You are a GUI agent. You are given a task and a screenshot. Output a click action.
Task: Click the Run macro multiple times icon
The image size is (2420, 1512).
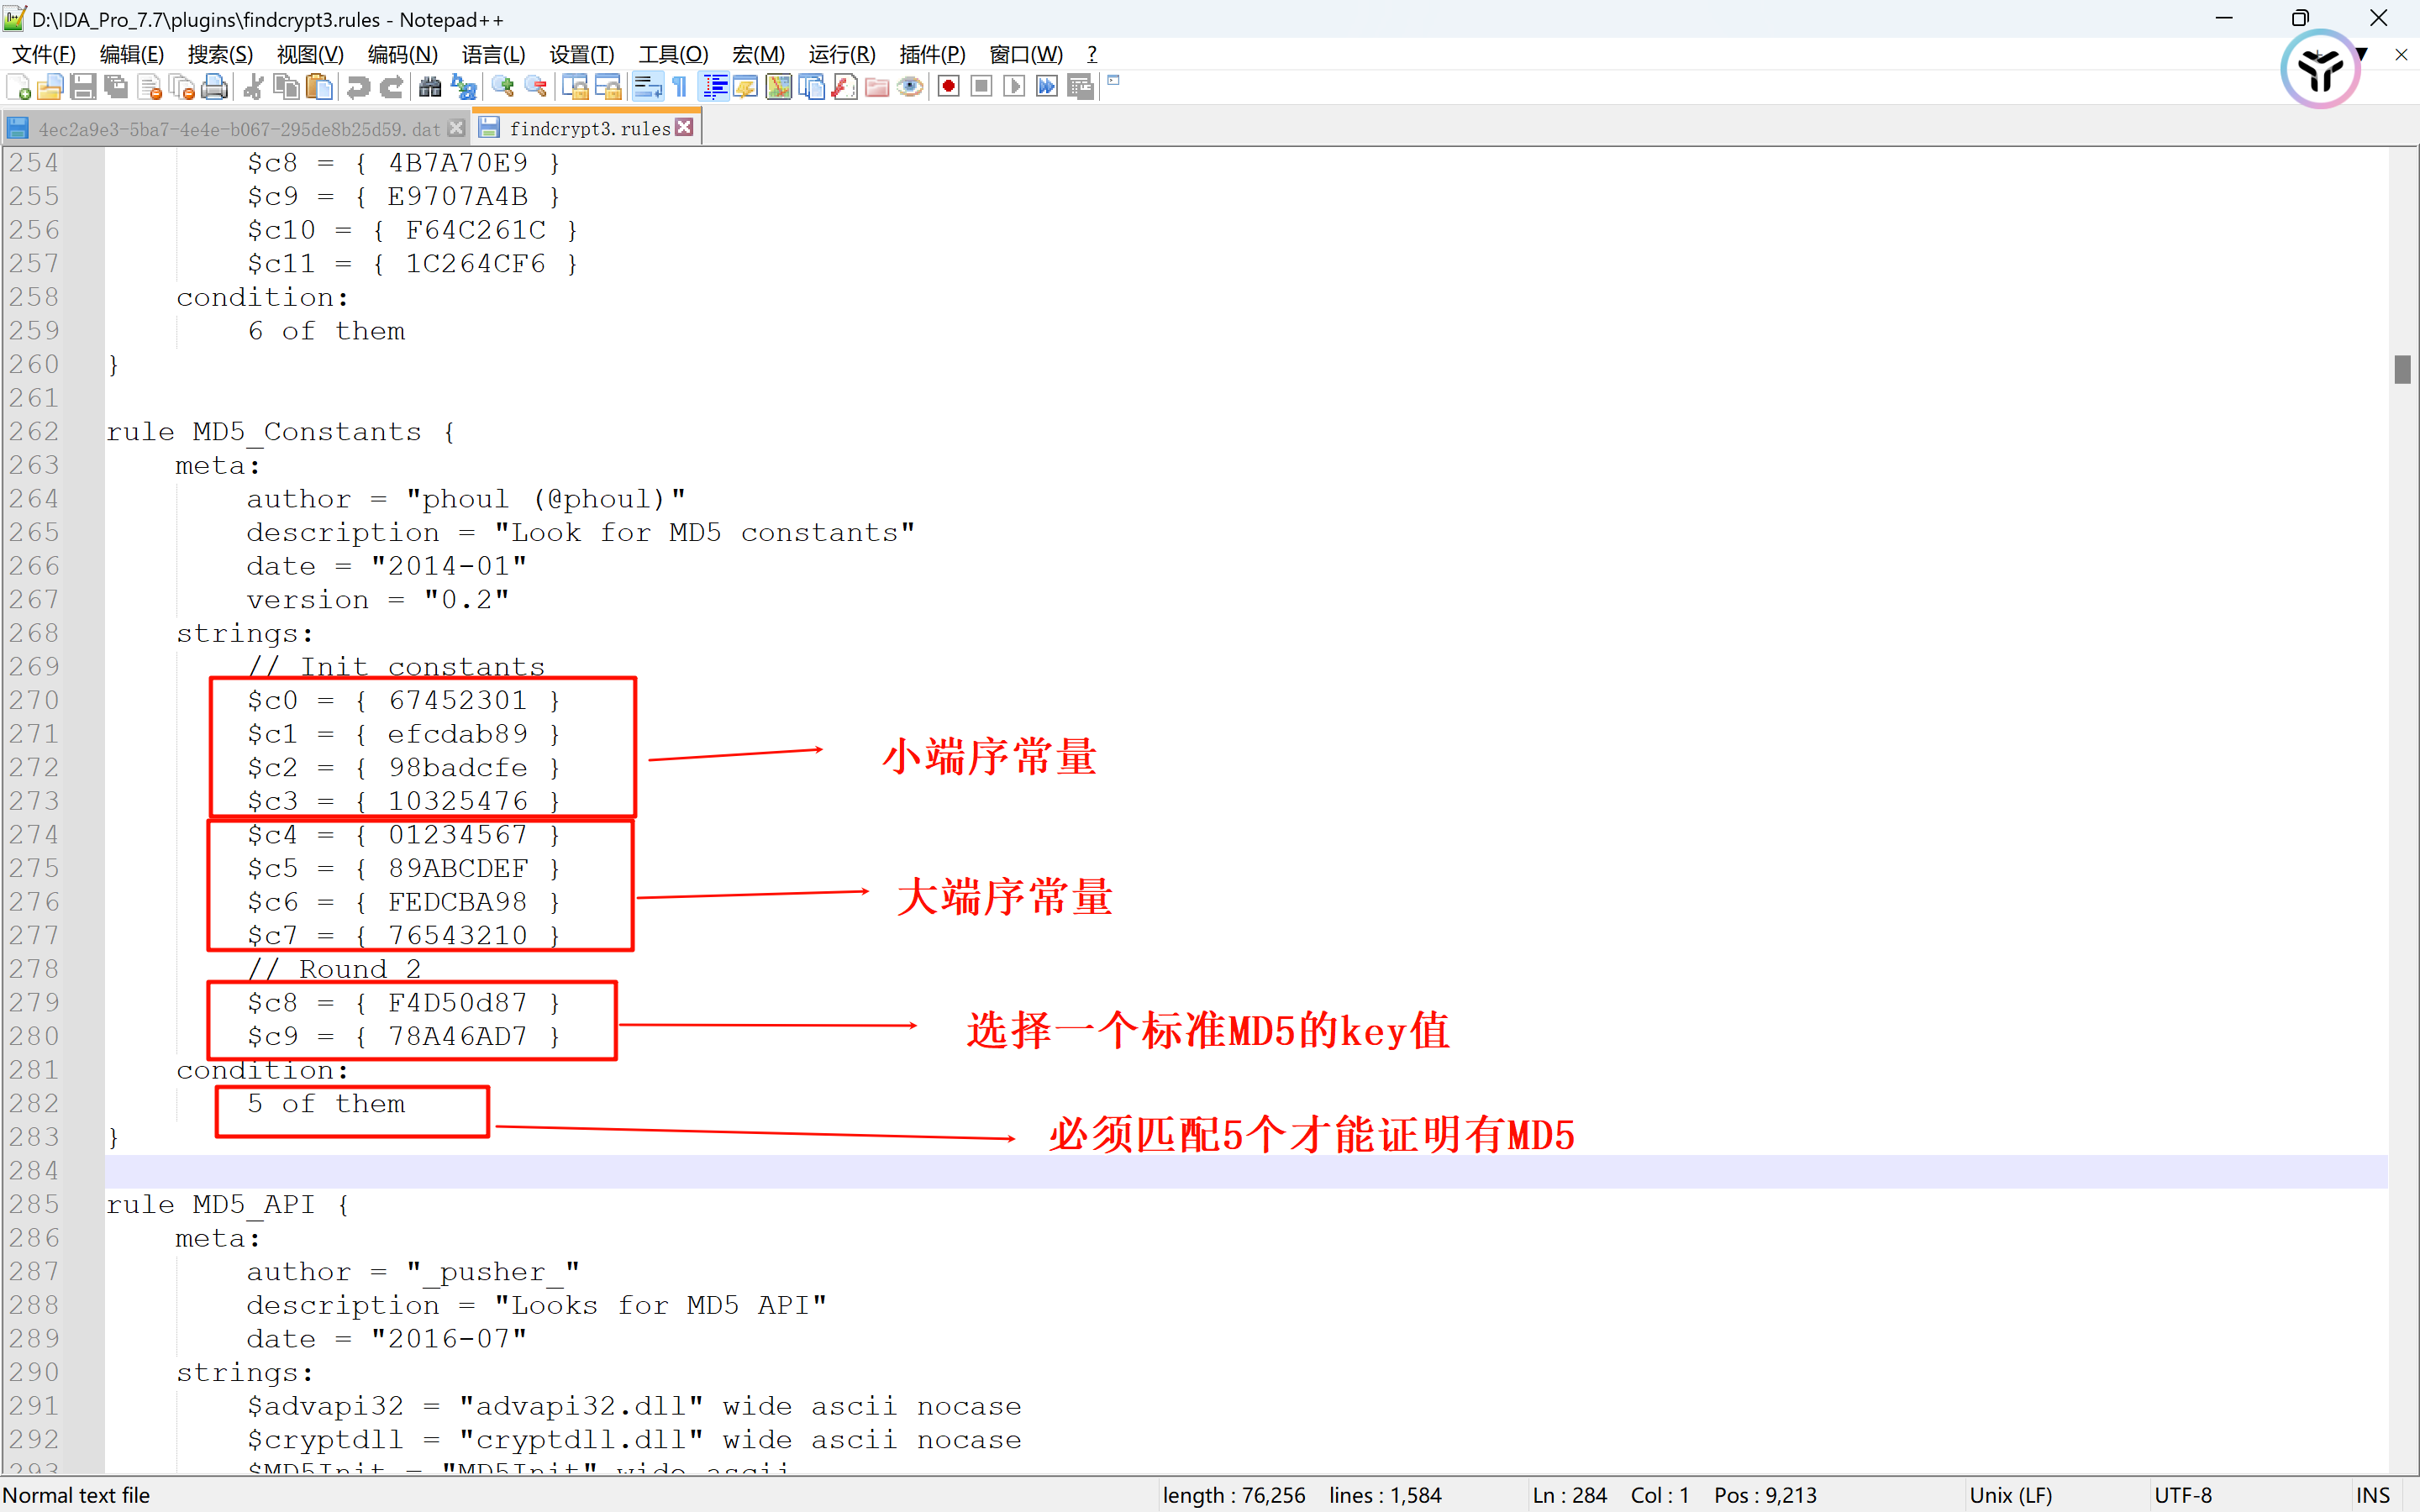tap(1047, 87)
